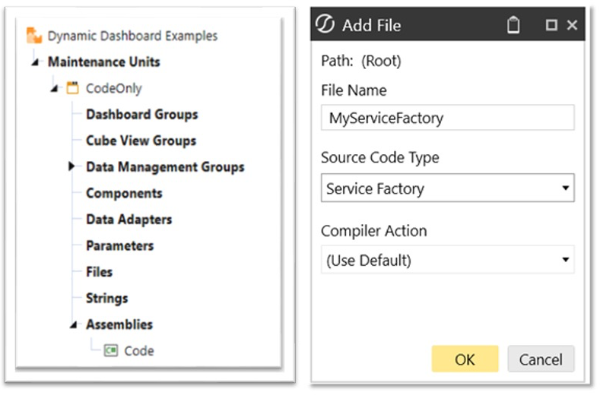Select Dynamic Dashboard Examples in the tree
Image resolution: width=600 pixels, height=395 pixels.
(132, 36)
